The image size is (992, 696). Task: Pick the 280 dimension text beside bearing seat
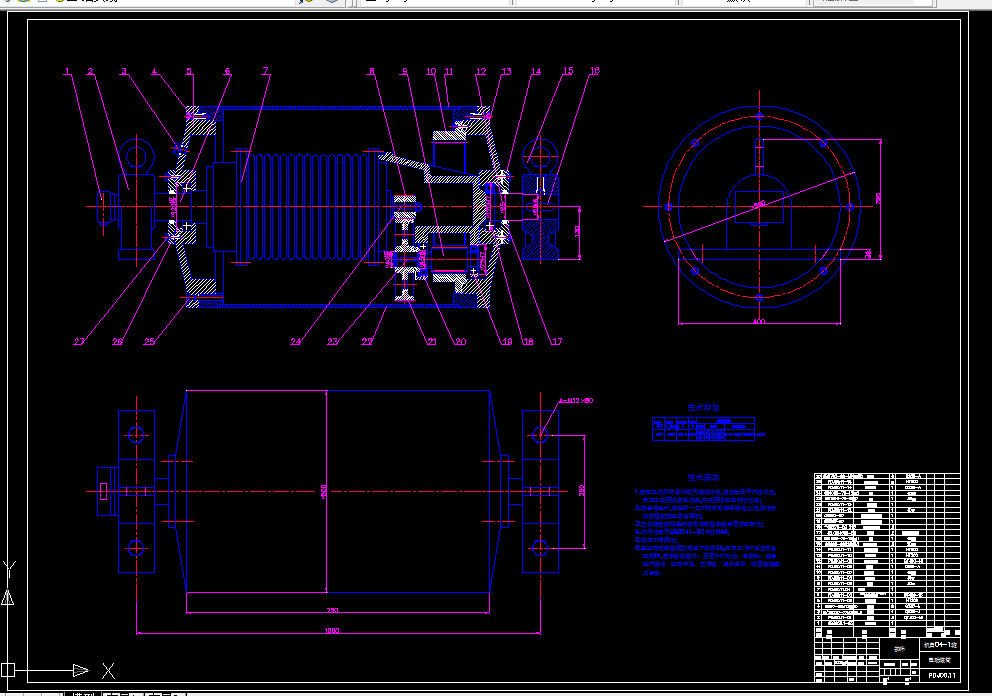click(x=581, y=490)
